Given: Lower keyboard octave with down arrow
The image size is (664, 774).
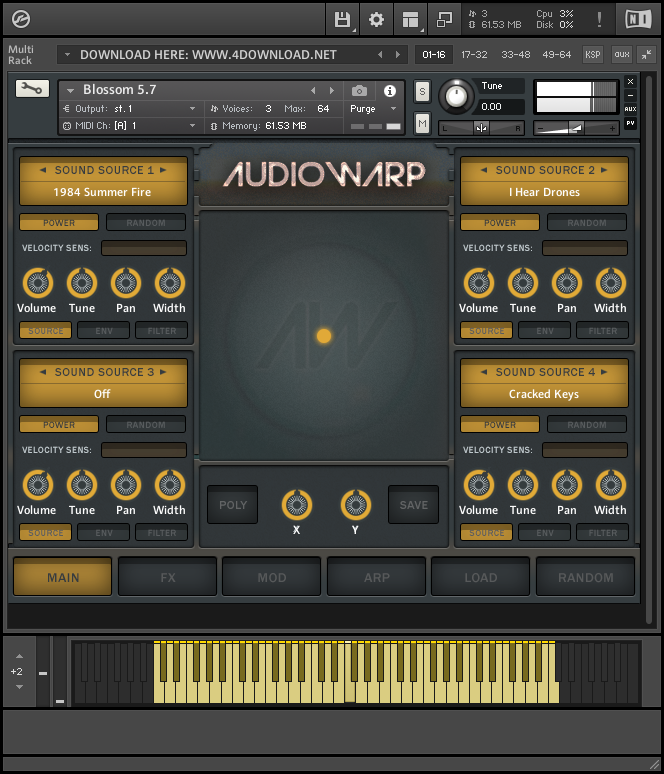Looking at the screenshot, I should pyautogui.click(x=19, y=687).
